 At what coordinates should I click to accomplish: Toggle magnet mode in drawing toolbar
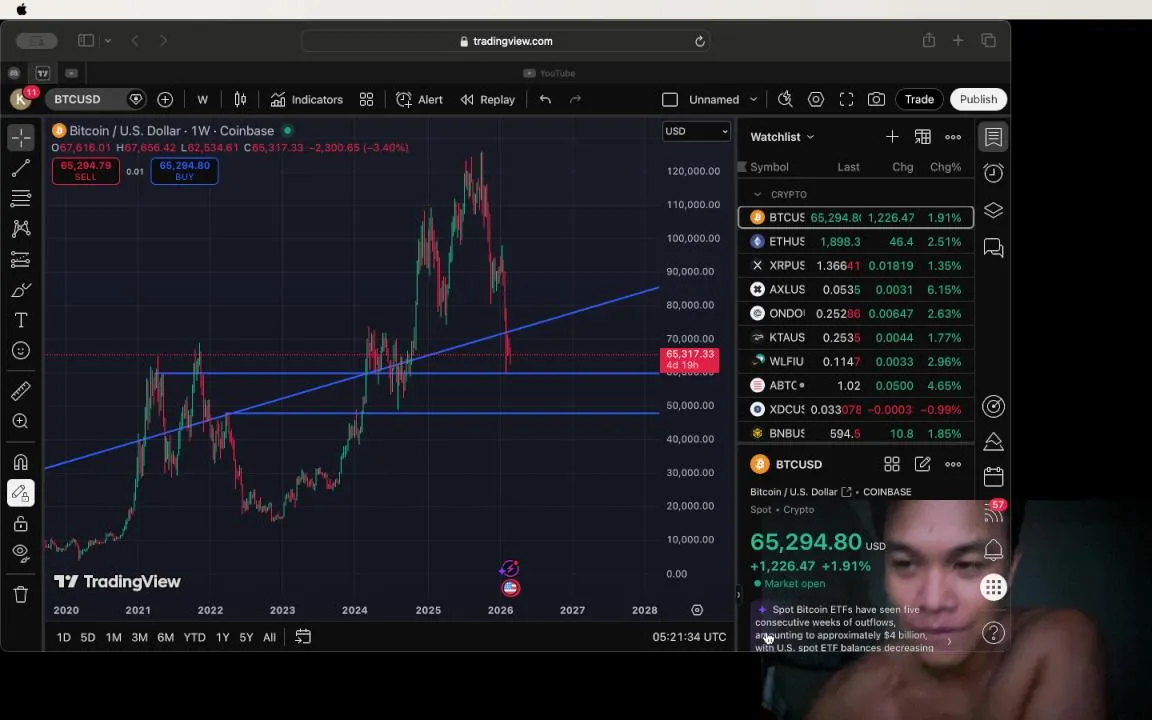pyautogui.click(x=21, y=462)
